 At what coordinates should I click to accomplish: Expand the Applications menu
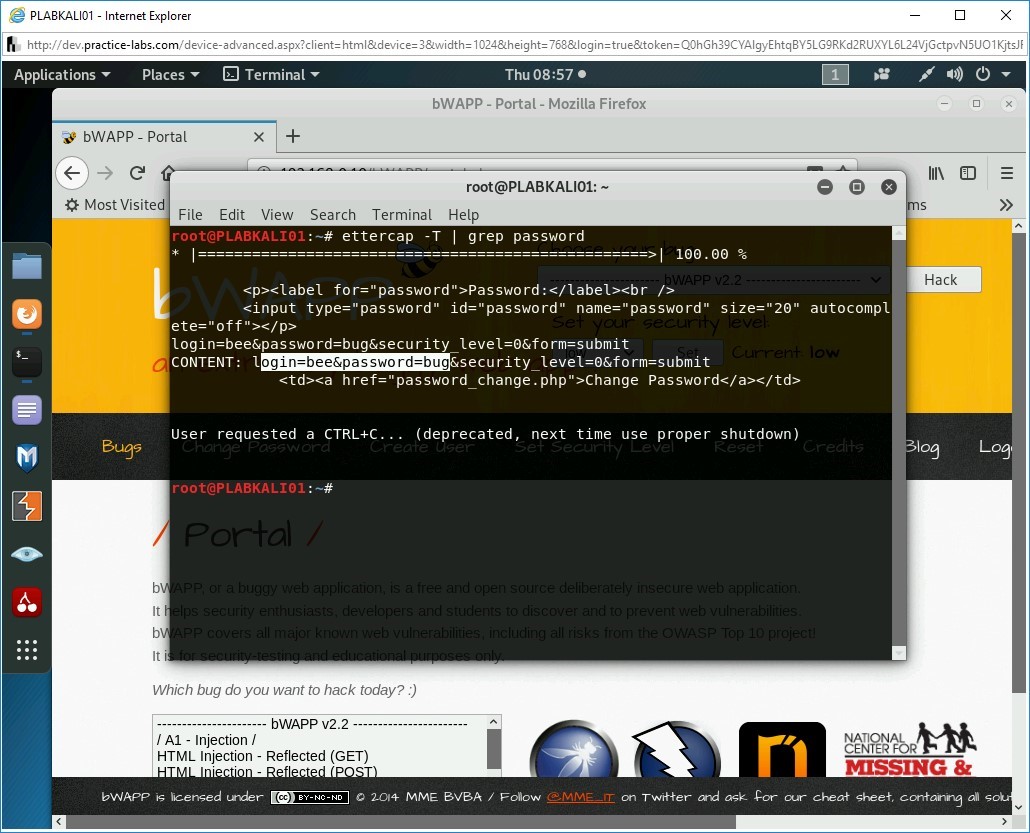point(62,75)
